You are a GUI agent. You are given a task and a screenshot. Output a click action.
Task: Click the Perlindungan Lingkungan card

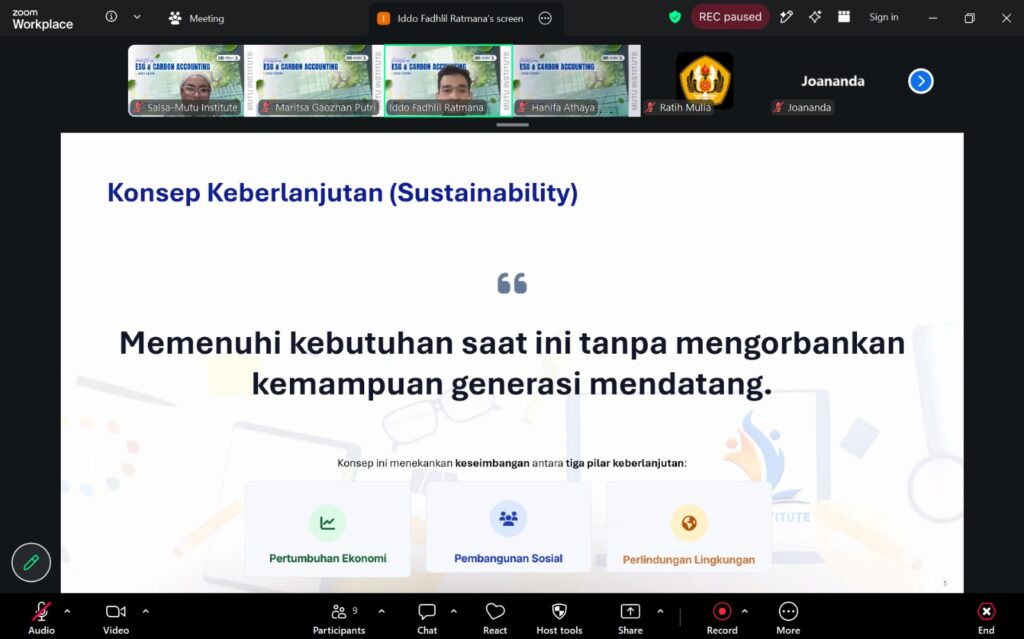[688, 527]
